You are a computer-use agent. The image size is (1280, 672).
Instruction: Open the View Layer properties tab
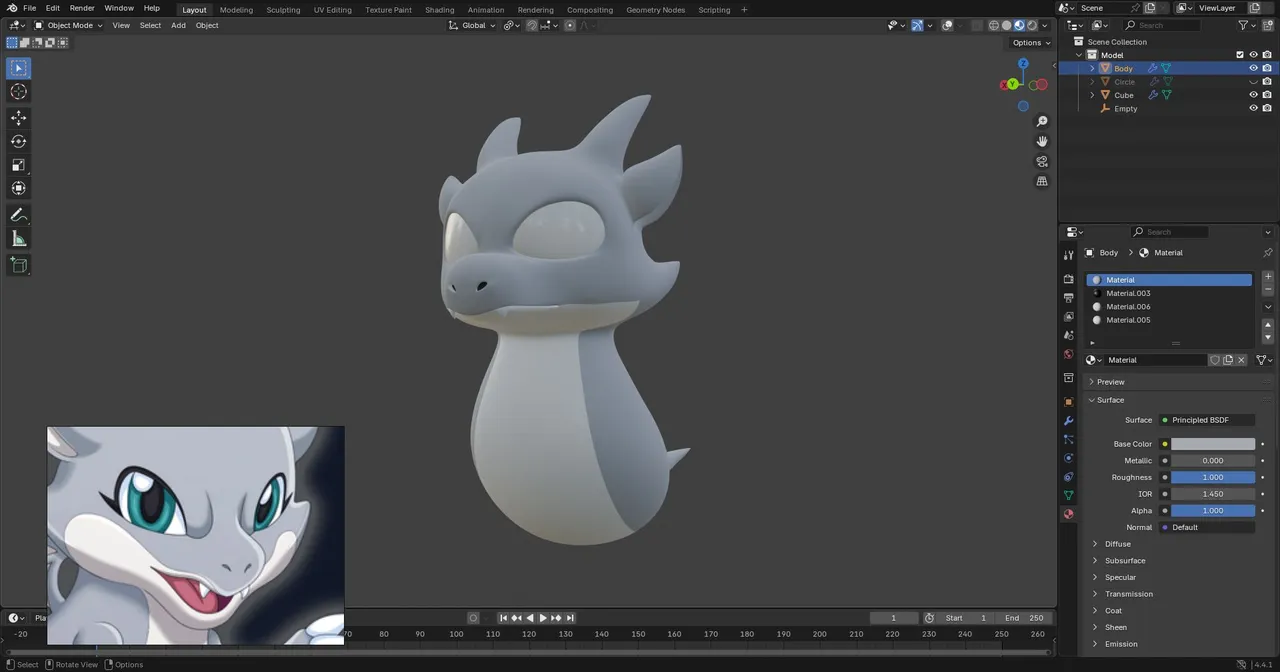(x=1068, y=317)
